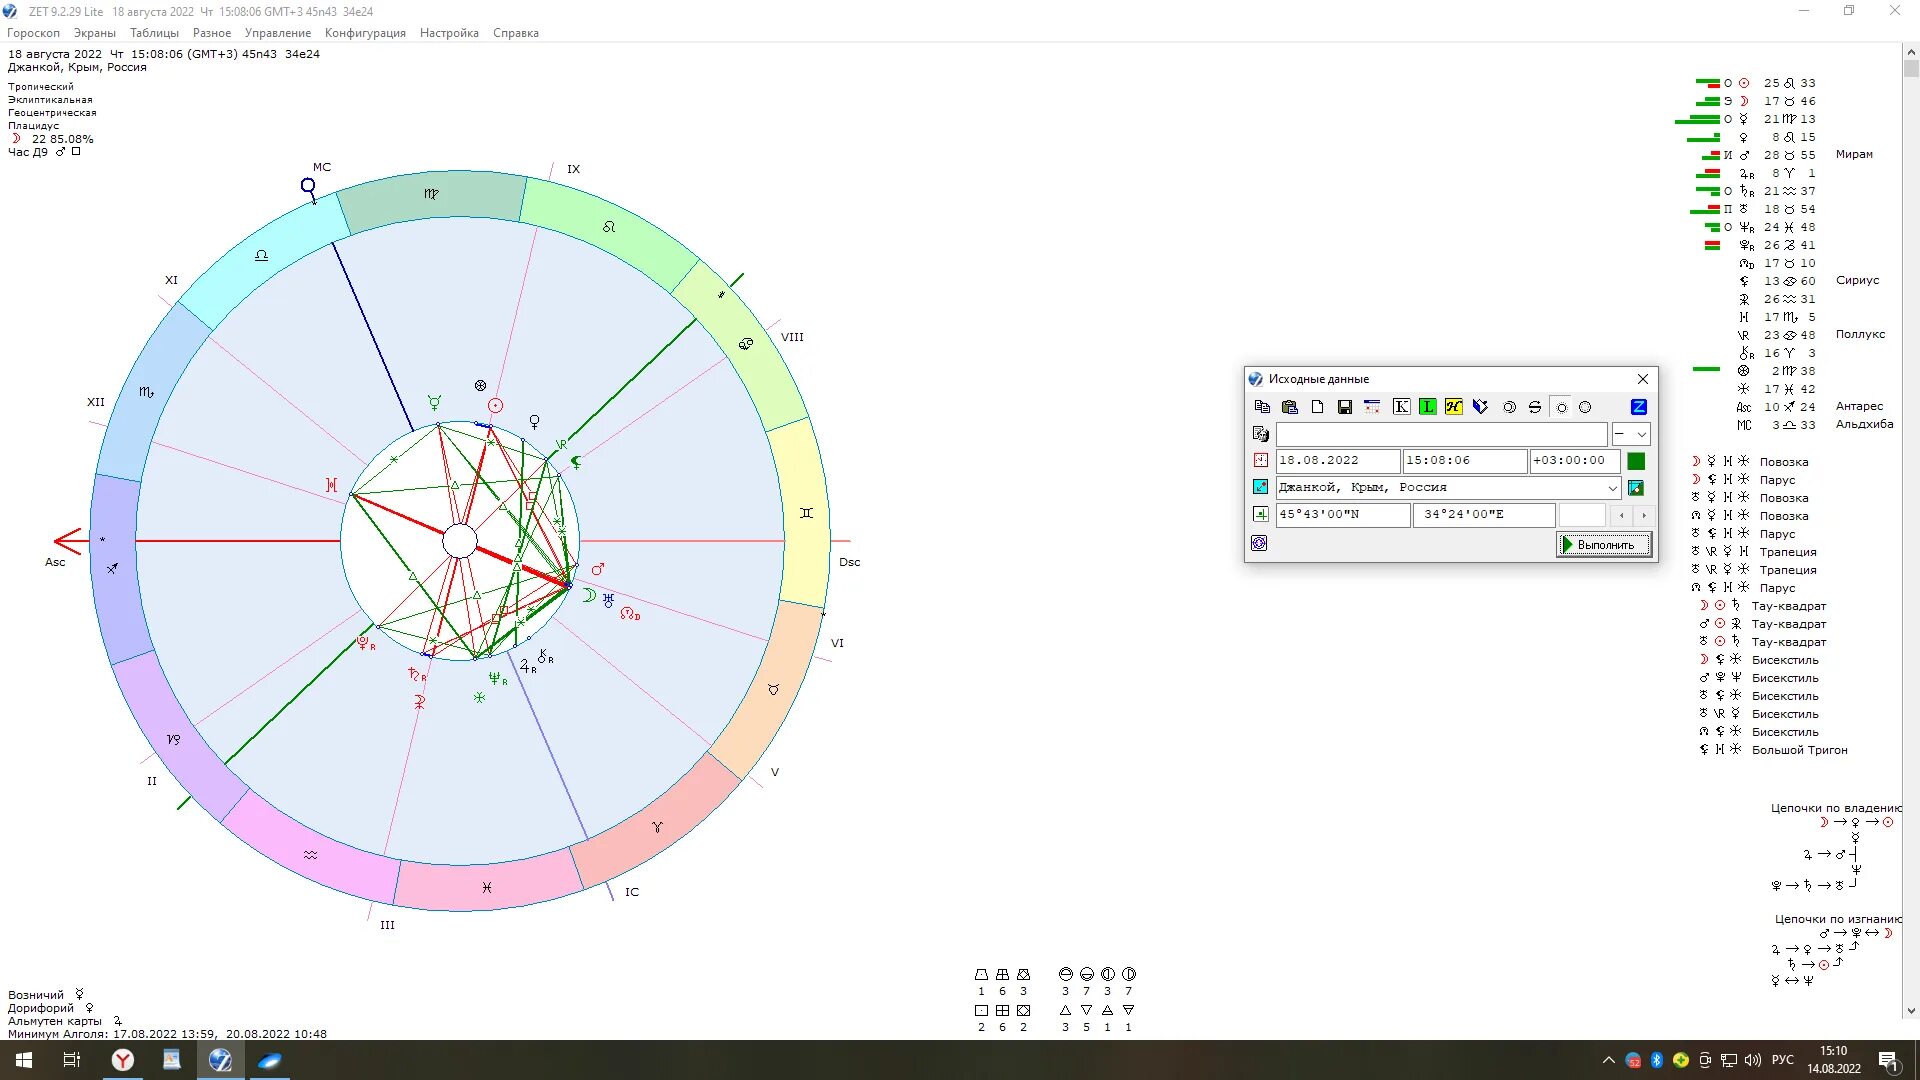Select the single-chart small circle toggle
Image resolution: width=1920 pixels, height=1080 pixels.
click(1561, 407)
